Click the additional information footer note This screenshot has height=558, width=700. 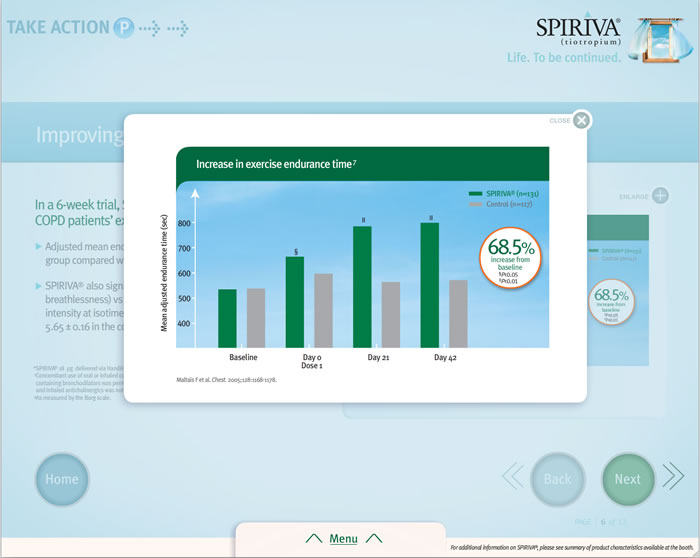[572, 547]
